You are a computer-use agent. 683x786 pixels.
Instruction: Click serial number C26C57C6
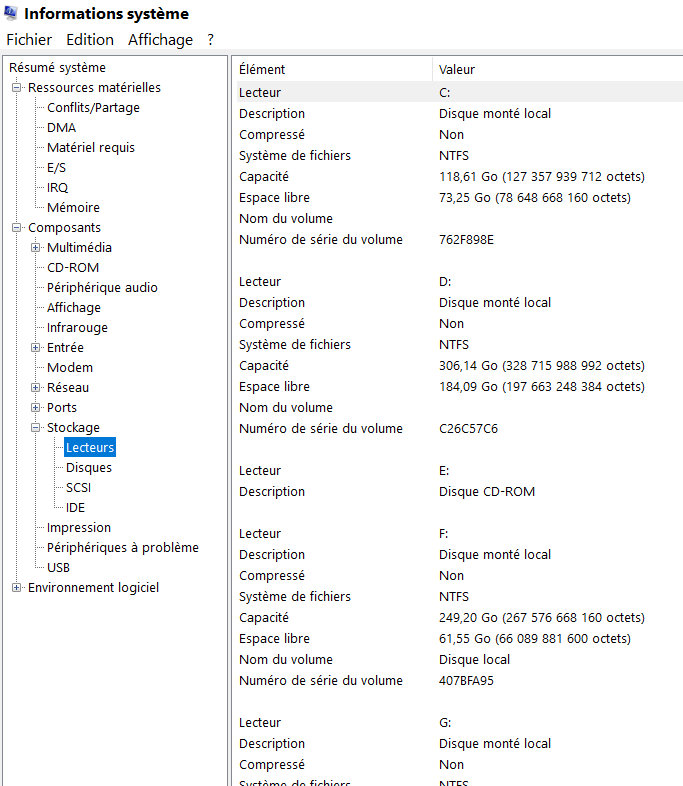469,429
